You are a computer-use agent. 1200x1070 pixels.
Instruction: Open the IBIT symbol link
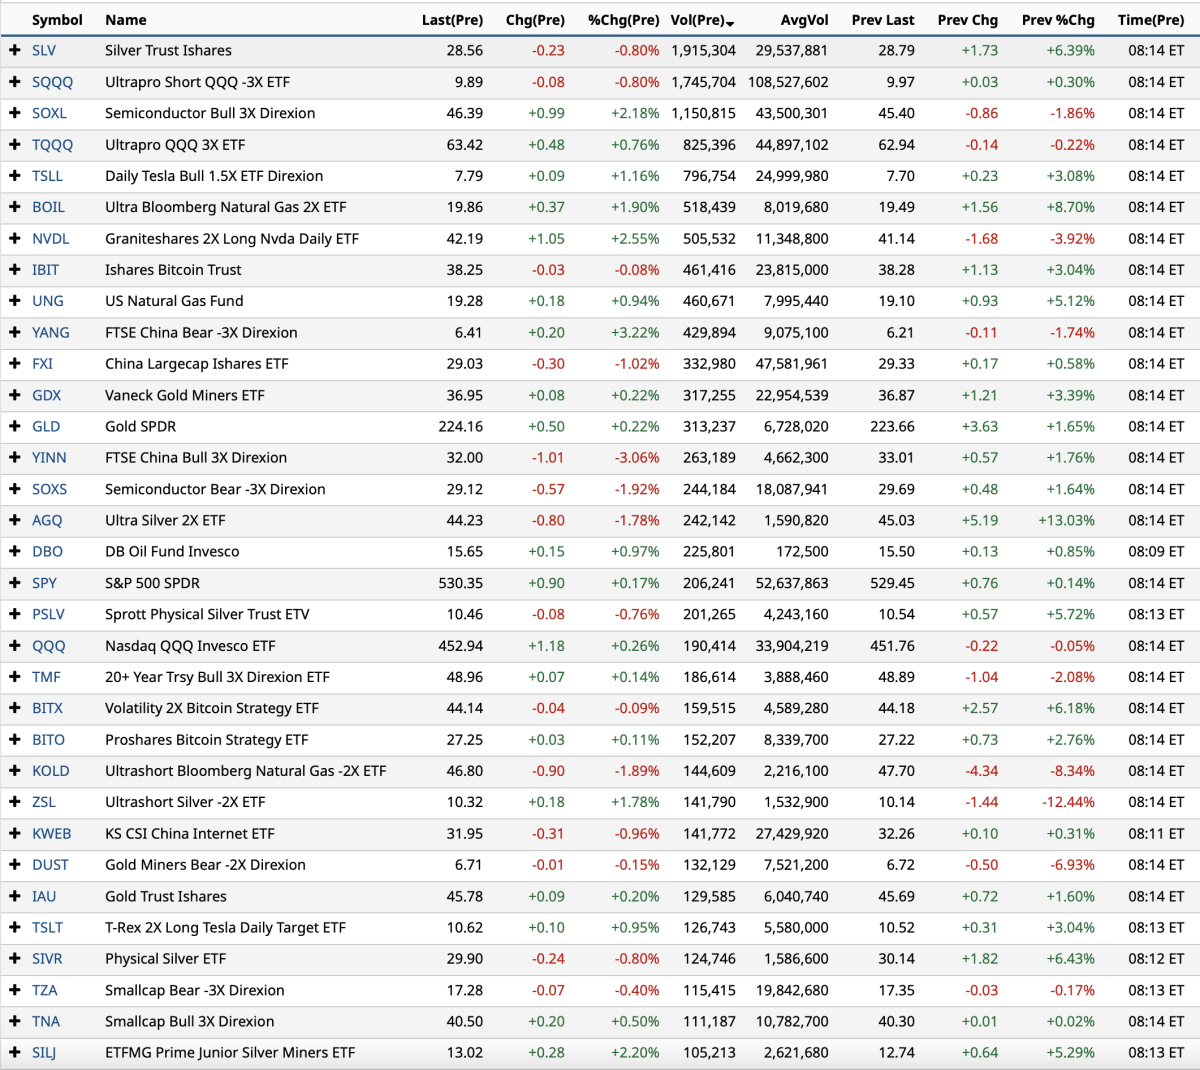(45, 270)
